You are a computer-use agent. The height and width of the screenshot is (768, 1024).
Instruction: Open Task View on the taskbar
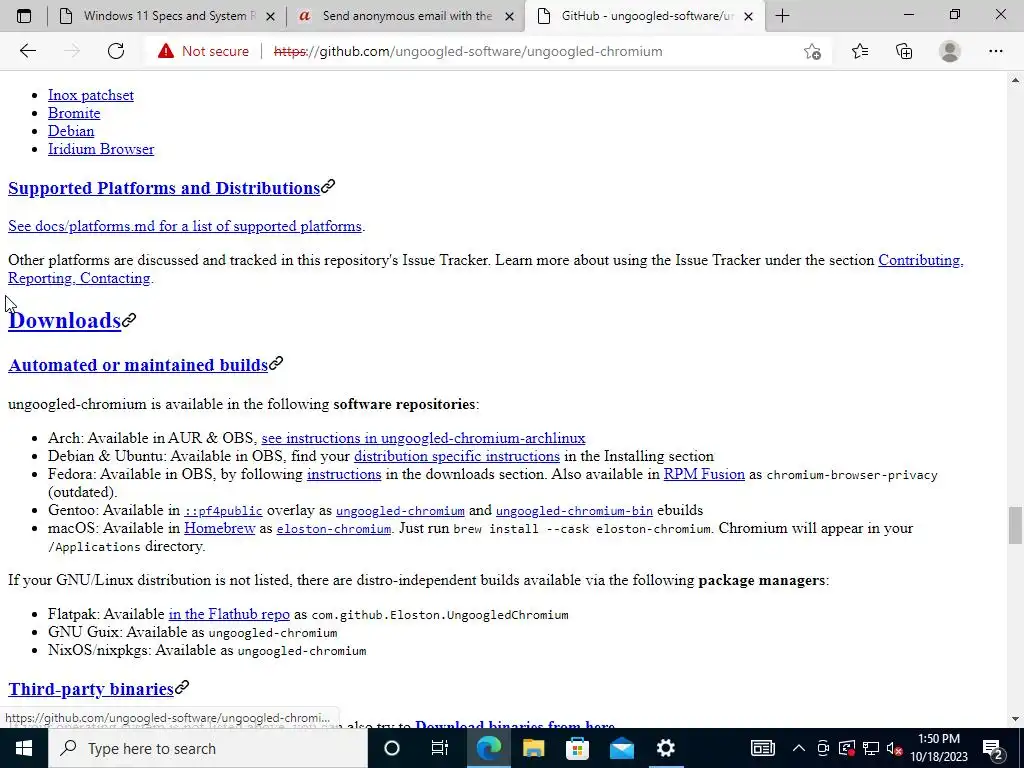point(440,748)
